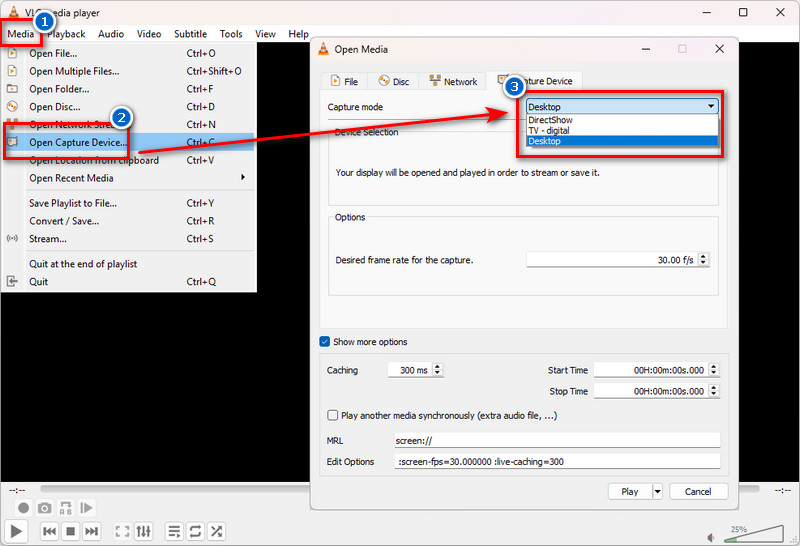The width and height of the screenshot is (800, 546).
Task: Go to the previous media track
Action: click(49, 531)
